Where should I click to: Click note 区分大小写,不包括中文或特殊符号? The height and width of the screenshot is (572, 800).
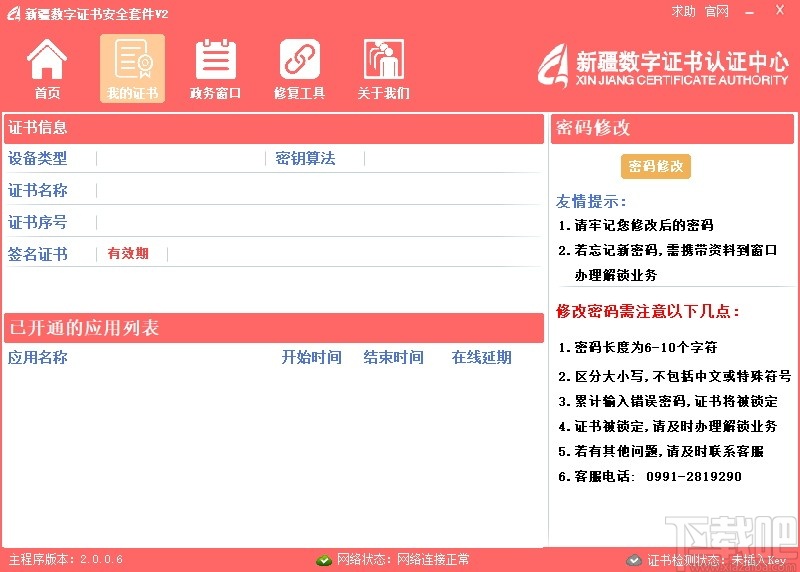tap(674, 376)
